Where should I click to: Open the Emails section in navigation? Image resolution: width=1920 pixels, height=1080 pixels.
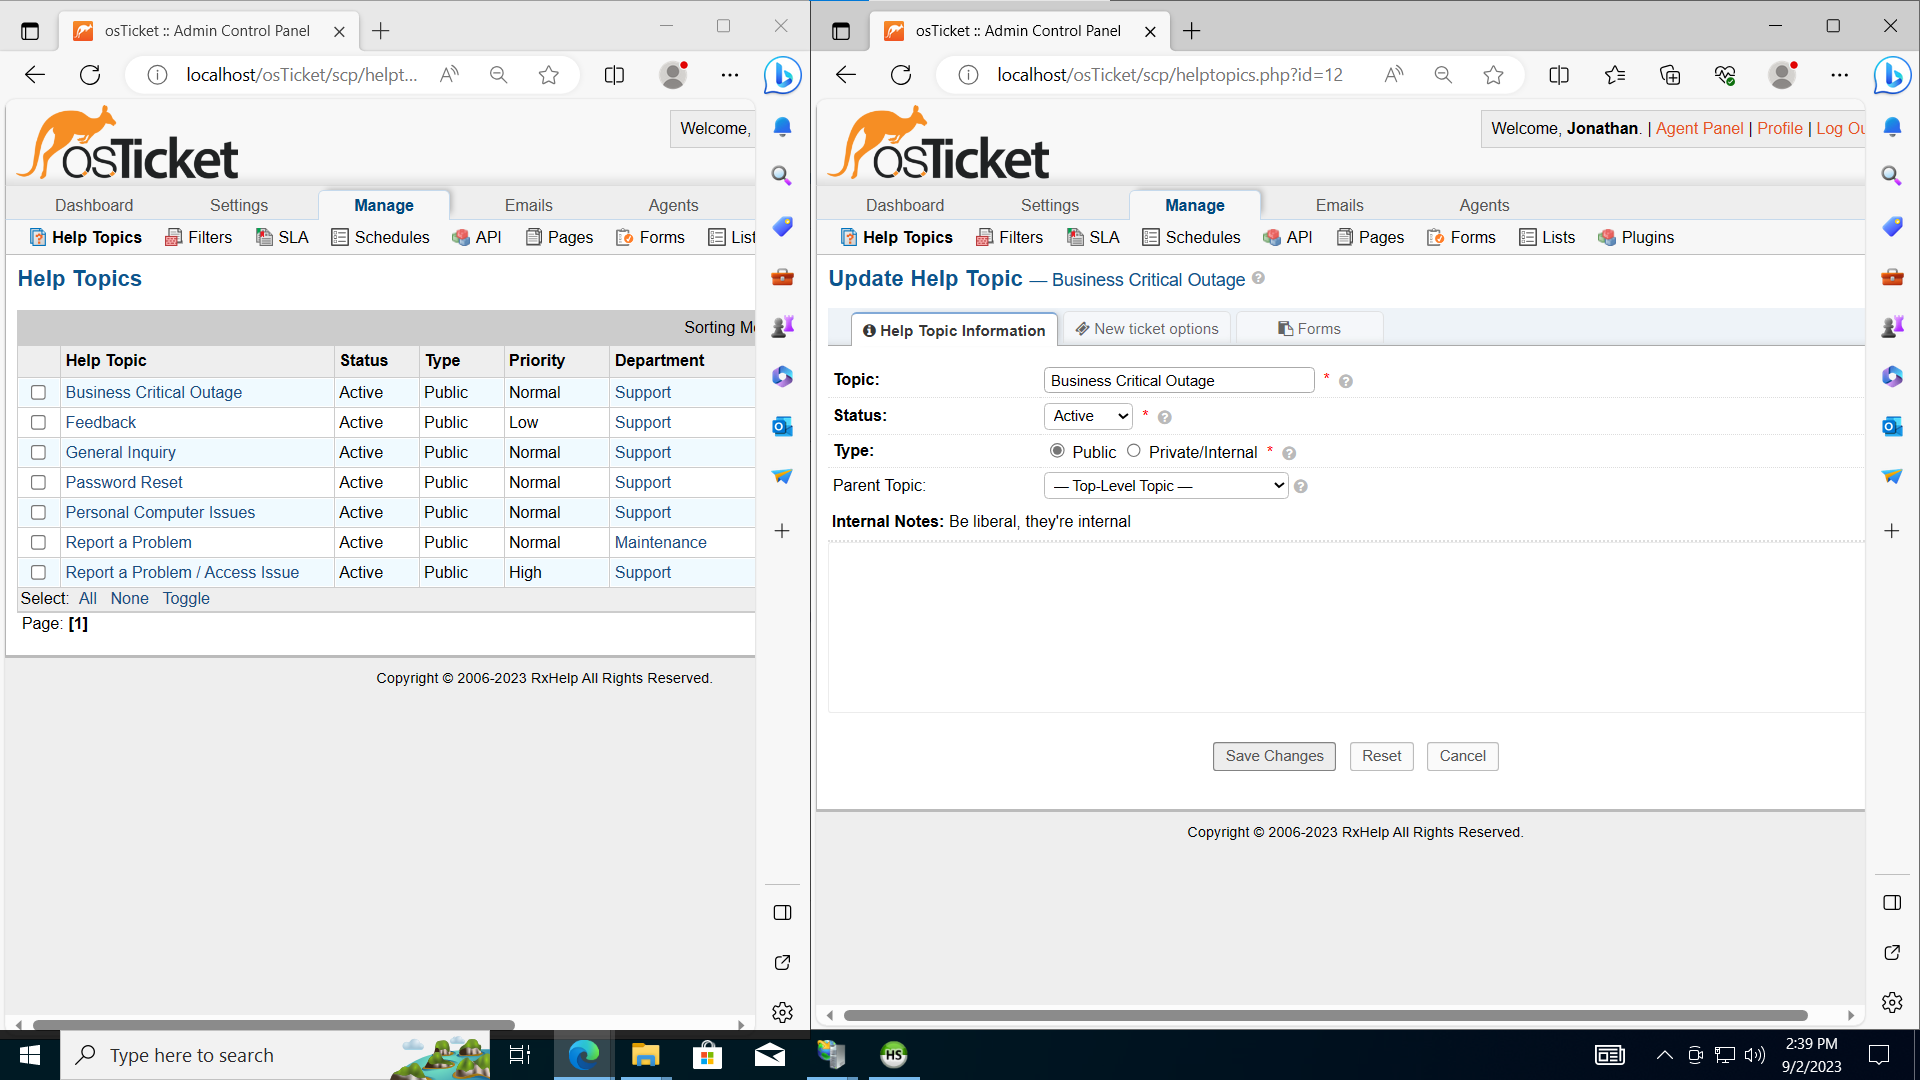pos(1338,205)
